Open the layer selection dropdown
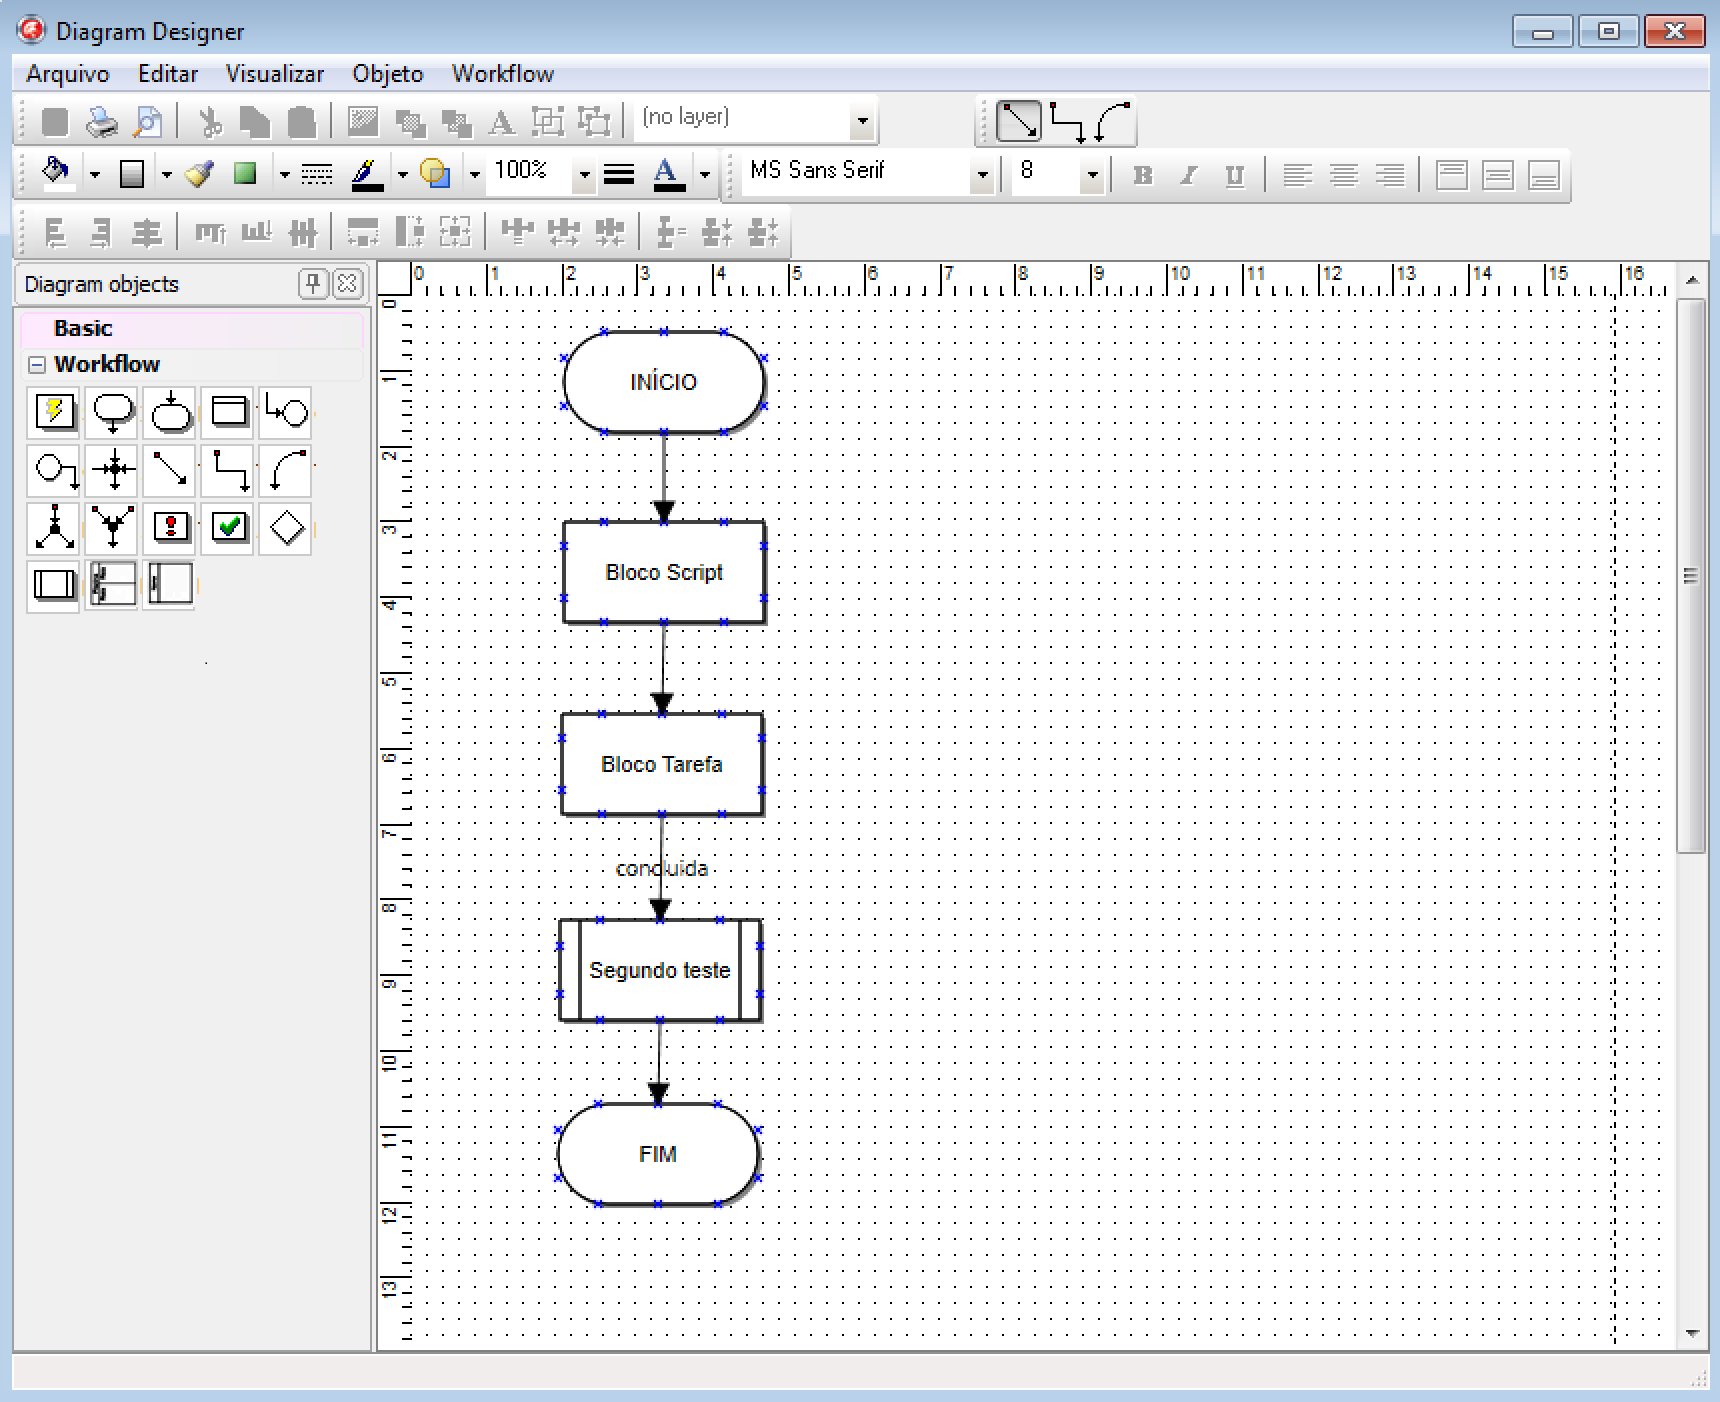The width and height of the screenshot is (1720, 1402). tap(862, 122)
